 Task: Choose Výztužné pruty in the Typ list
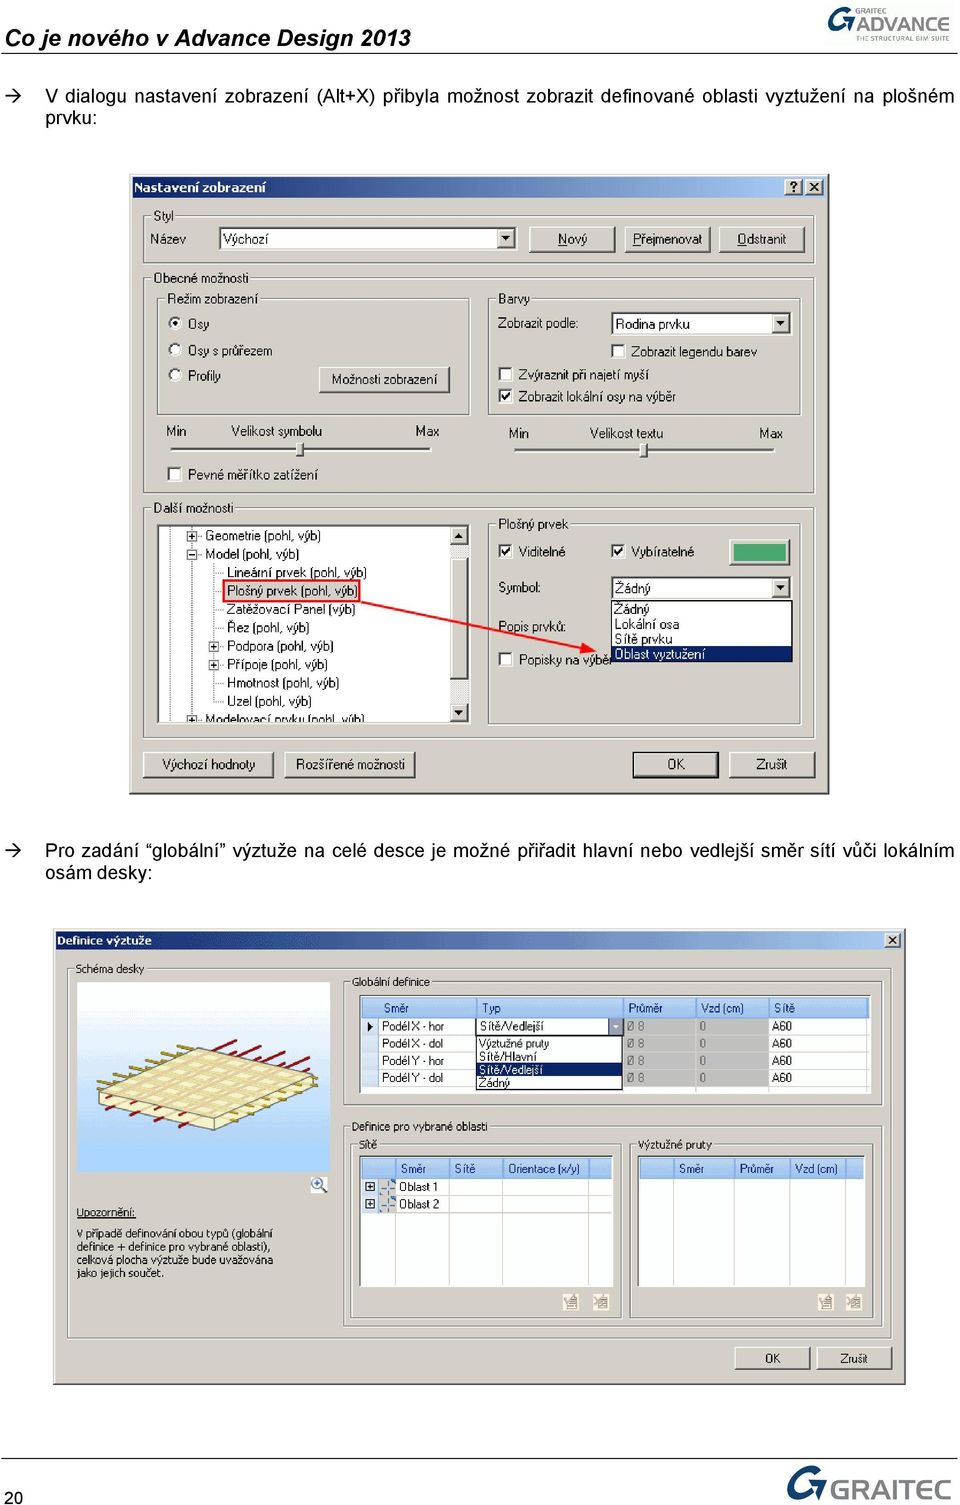point(549,1043)
